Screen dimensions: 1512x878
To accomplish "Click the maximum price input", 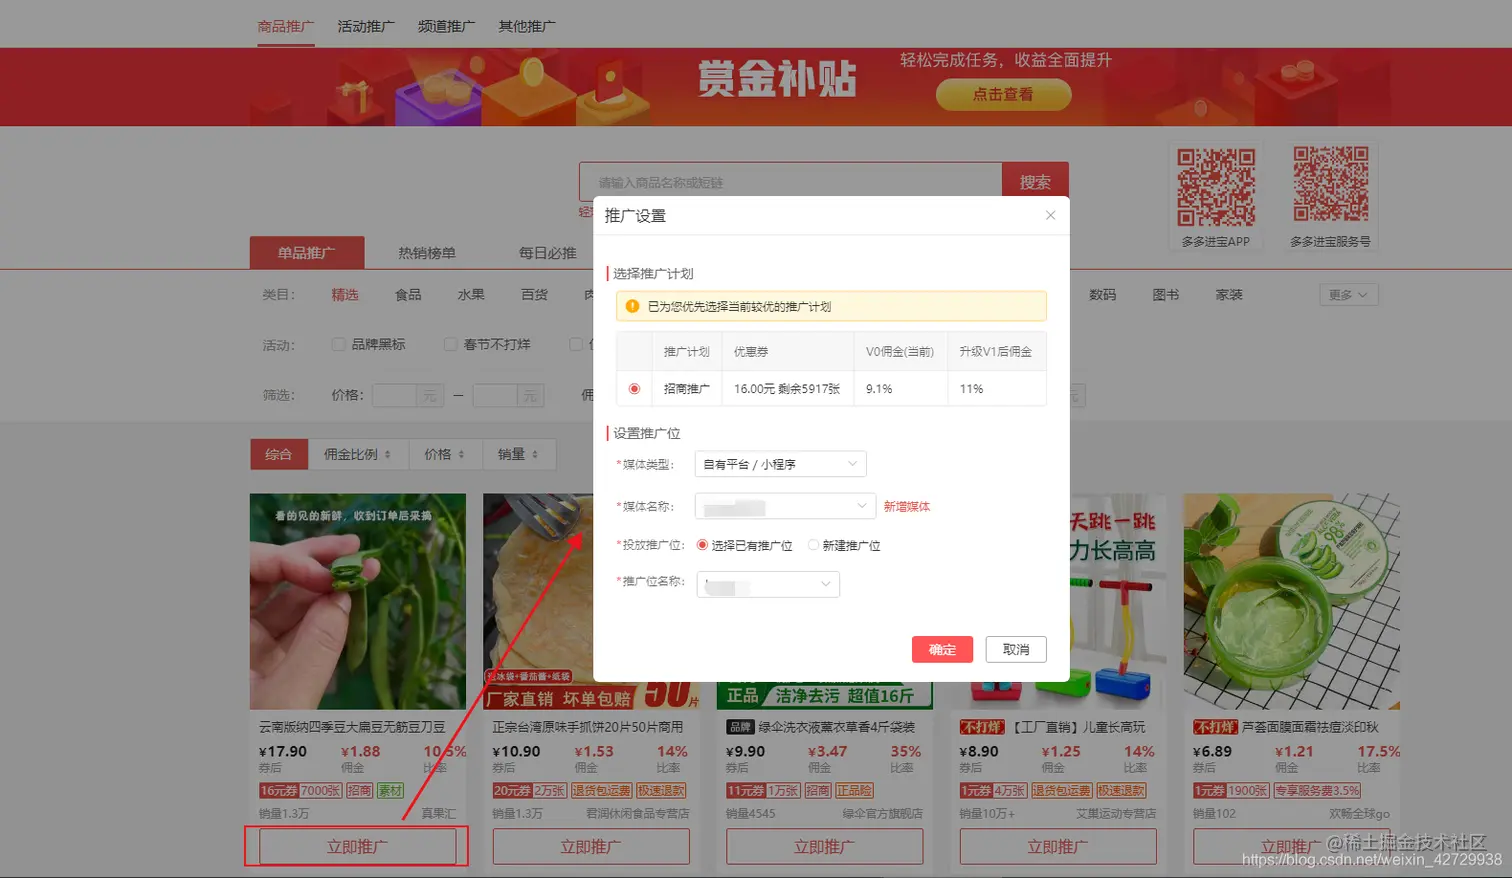I will coord(495,395).
